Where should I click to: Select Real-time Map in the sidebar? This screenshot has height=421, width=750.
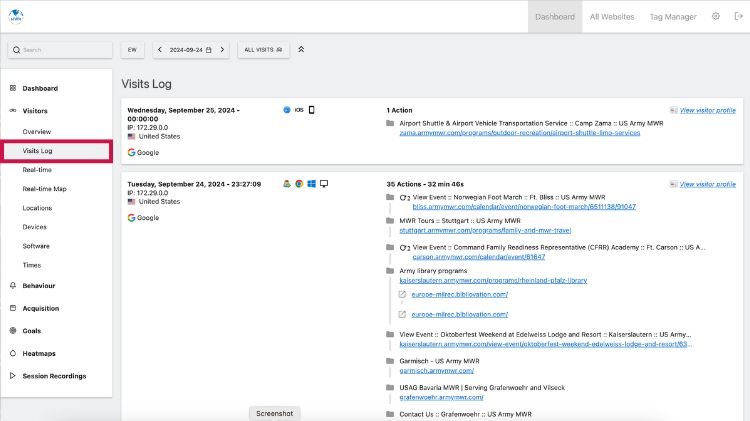click(45, 189)
